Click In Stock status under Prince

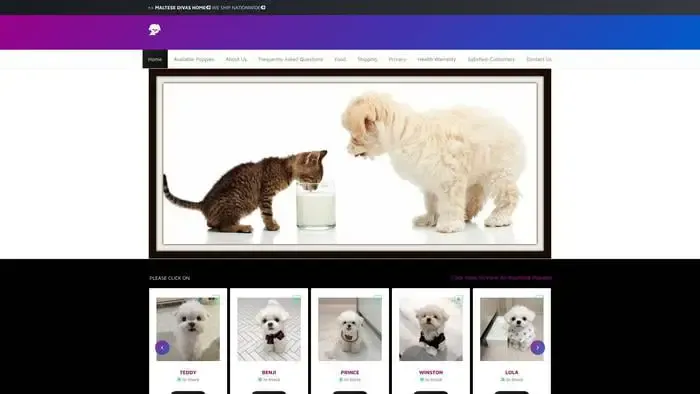point(350,380)
